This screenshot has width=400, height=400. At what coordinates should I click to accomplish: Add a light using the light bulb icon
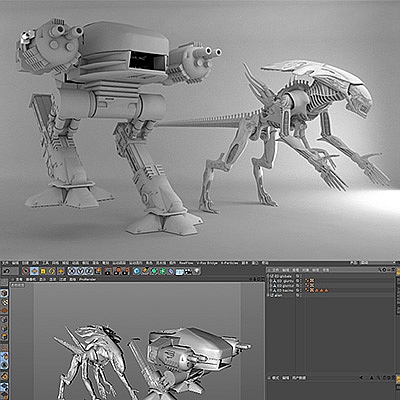(196, 271)
